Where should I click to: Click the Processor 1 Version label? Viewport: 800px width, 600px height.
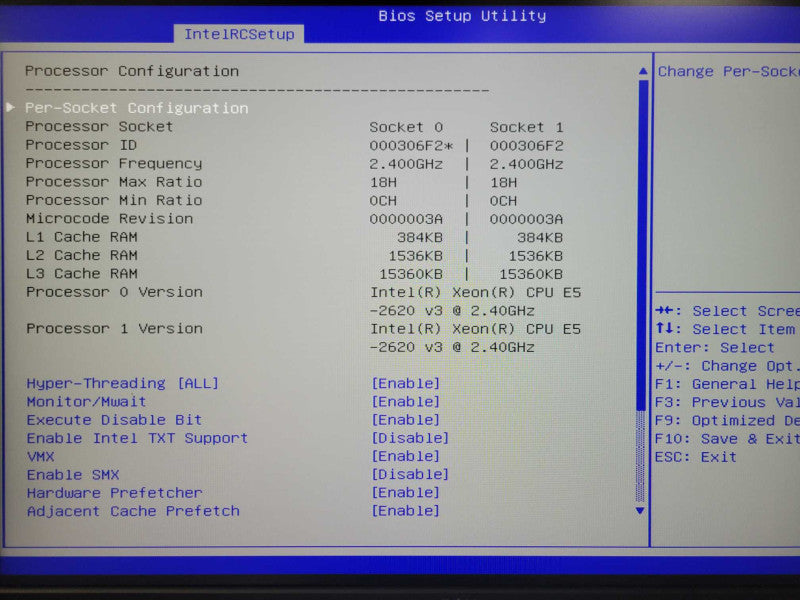click(114, 329)
